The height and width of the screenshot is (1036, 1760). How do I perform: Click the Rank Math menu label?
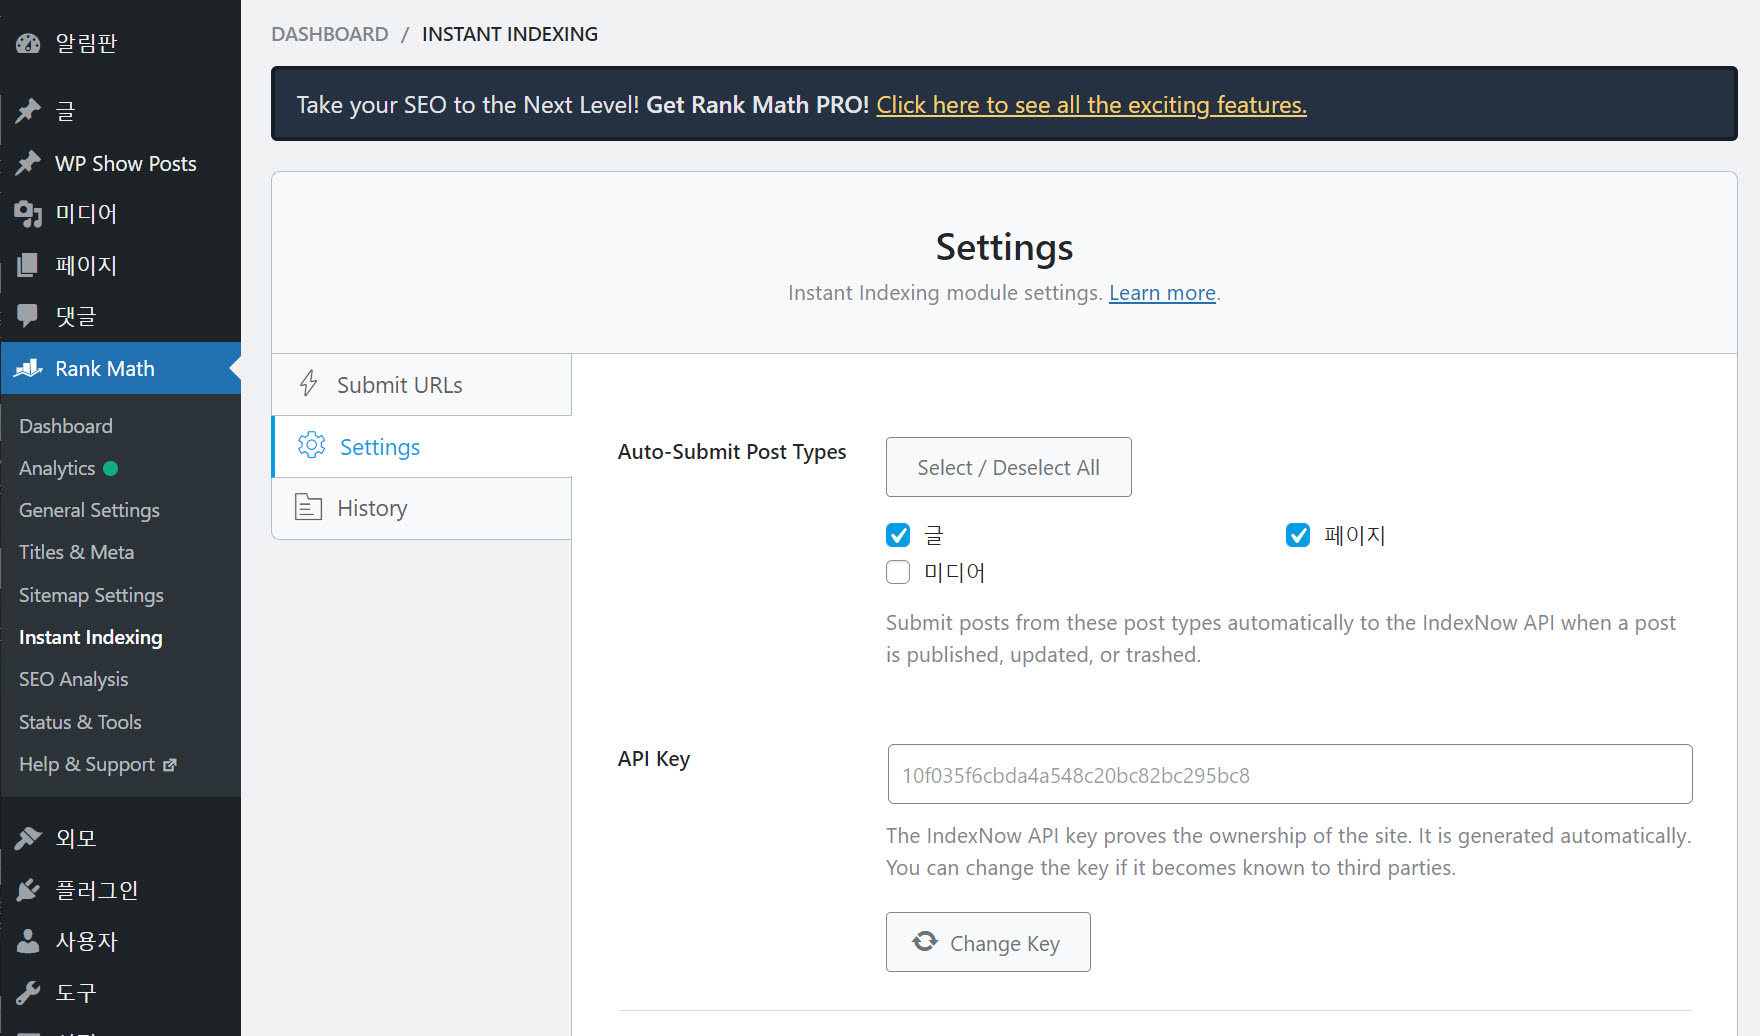(105, 368)
